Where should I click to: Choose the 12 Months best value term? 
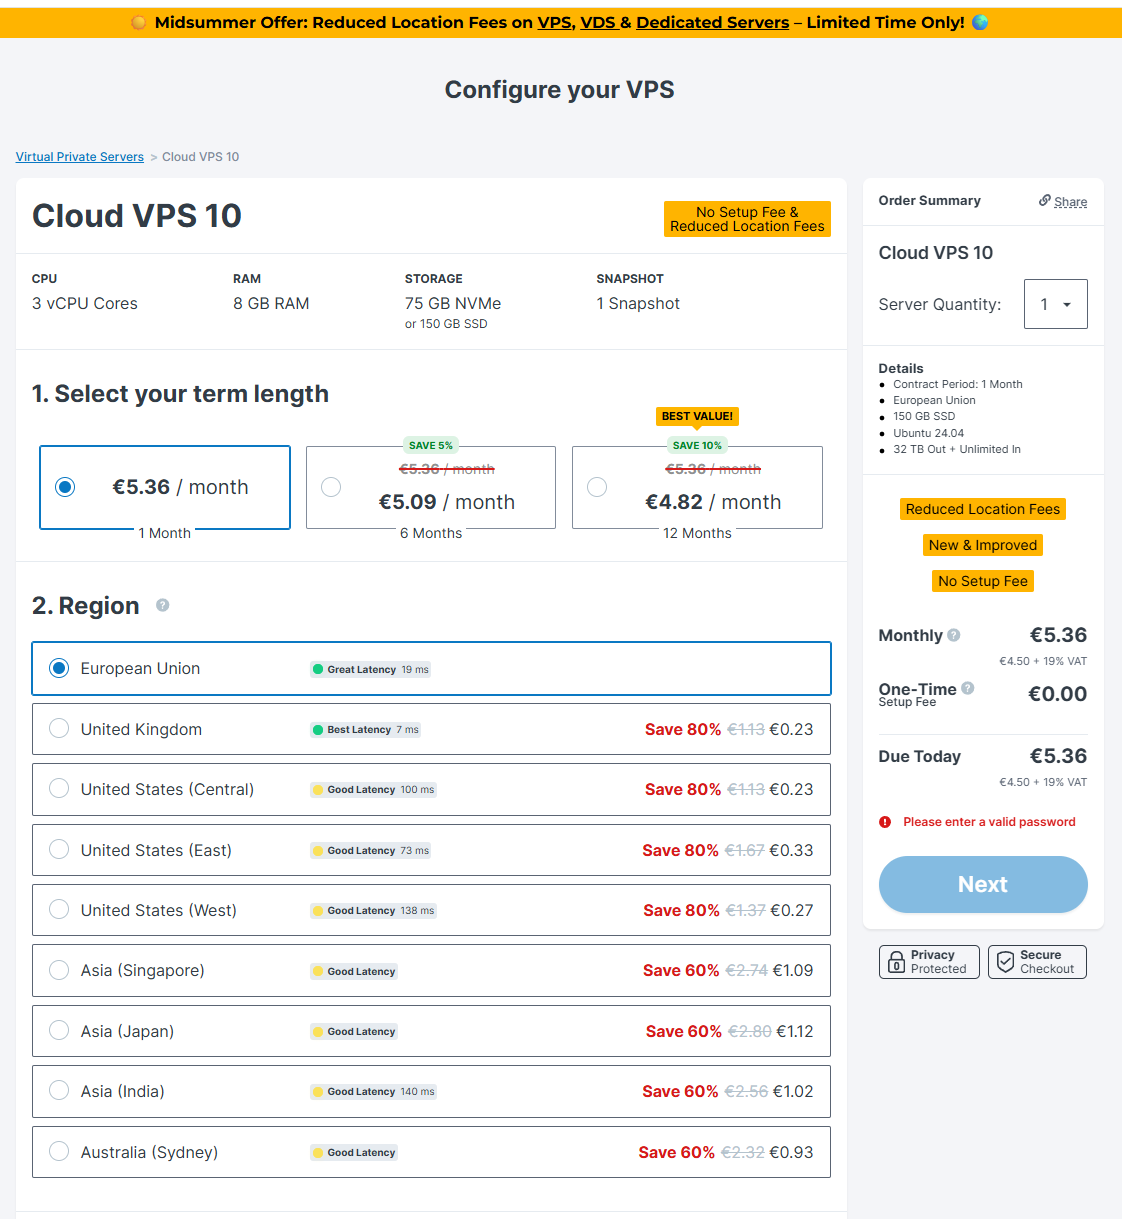[x=597, y=487]
